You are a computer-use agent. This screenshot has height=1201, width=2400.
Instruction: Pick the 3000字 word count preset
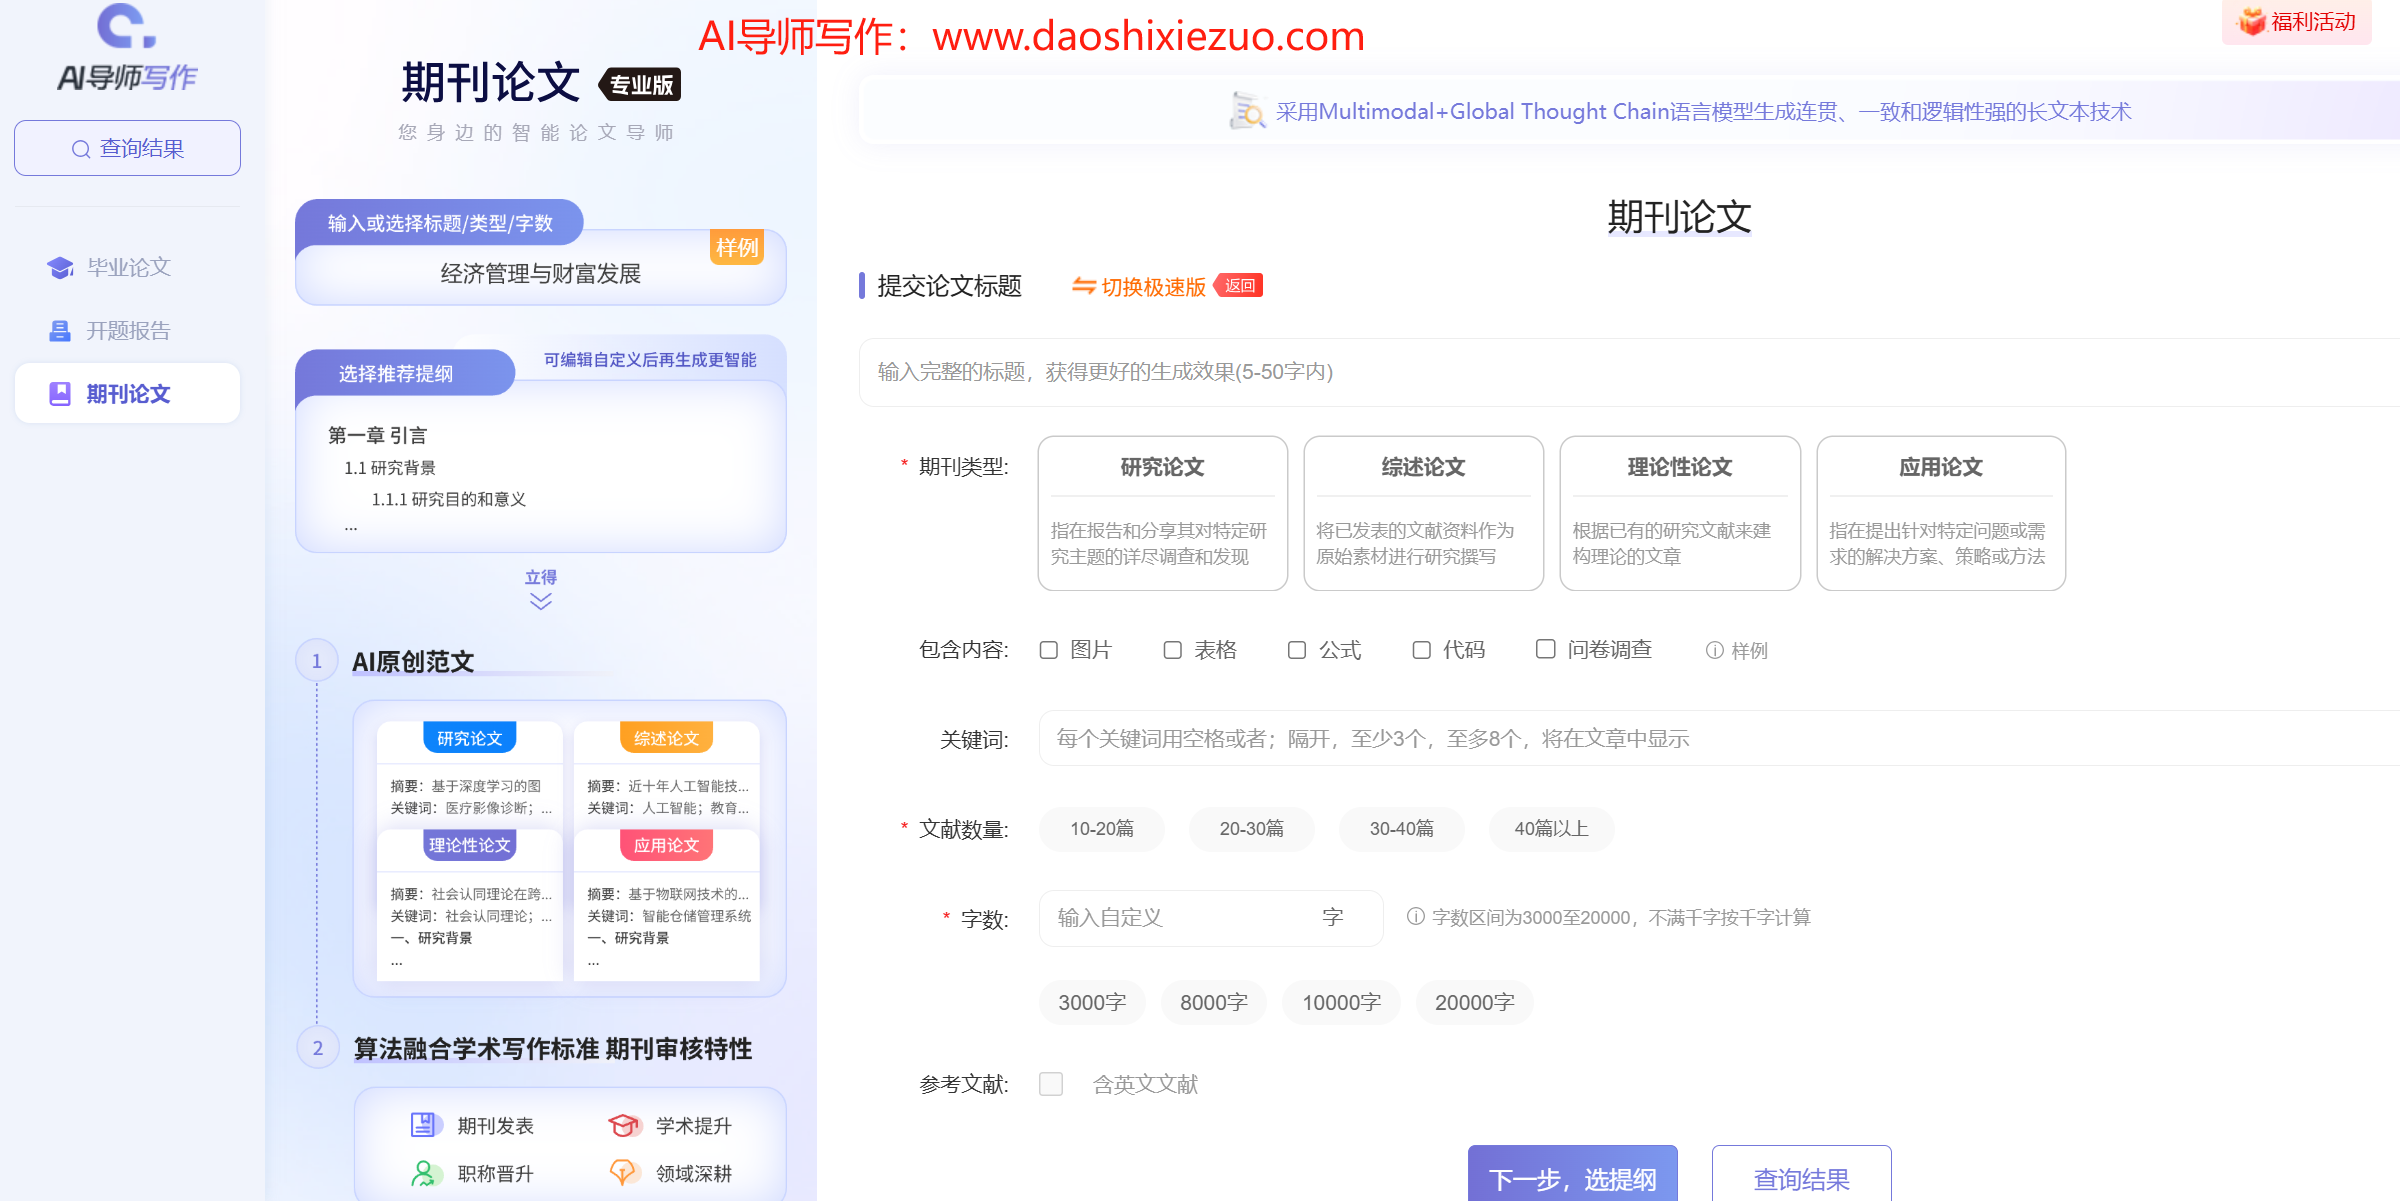[1092, 1003]
